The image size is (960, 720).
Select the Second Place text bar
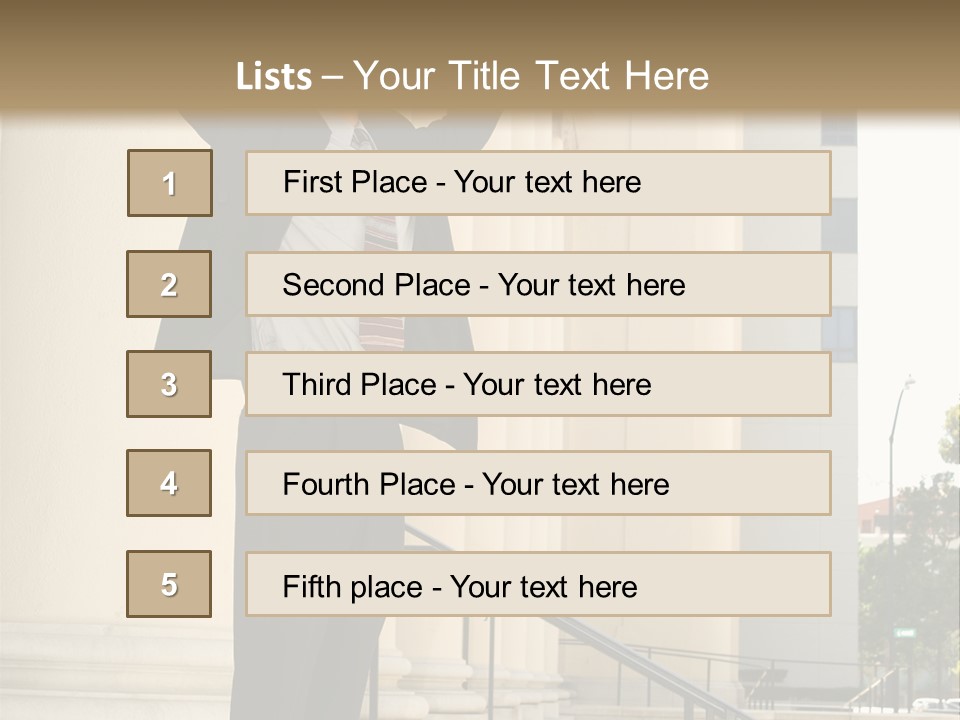[x=538, y=284]
